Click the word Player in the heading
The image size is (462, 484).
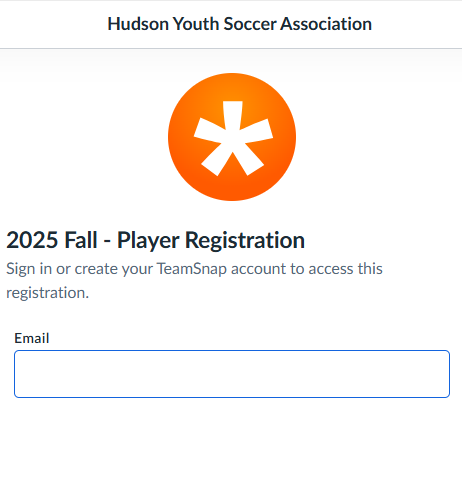pos(148,240)
